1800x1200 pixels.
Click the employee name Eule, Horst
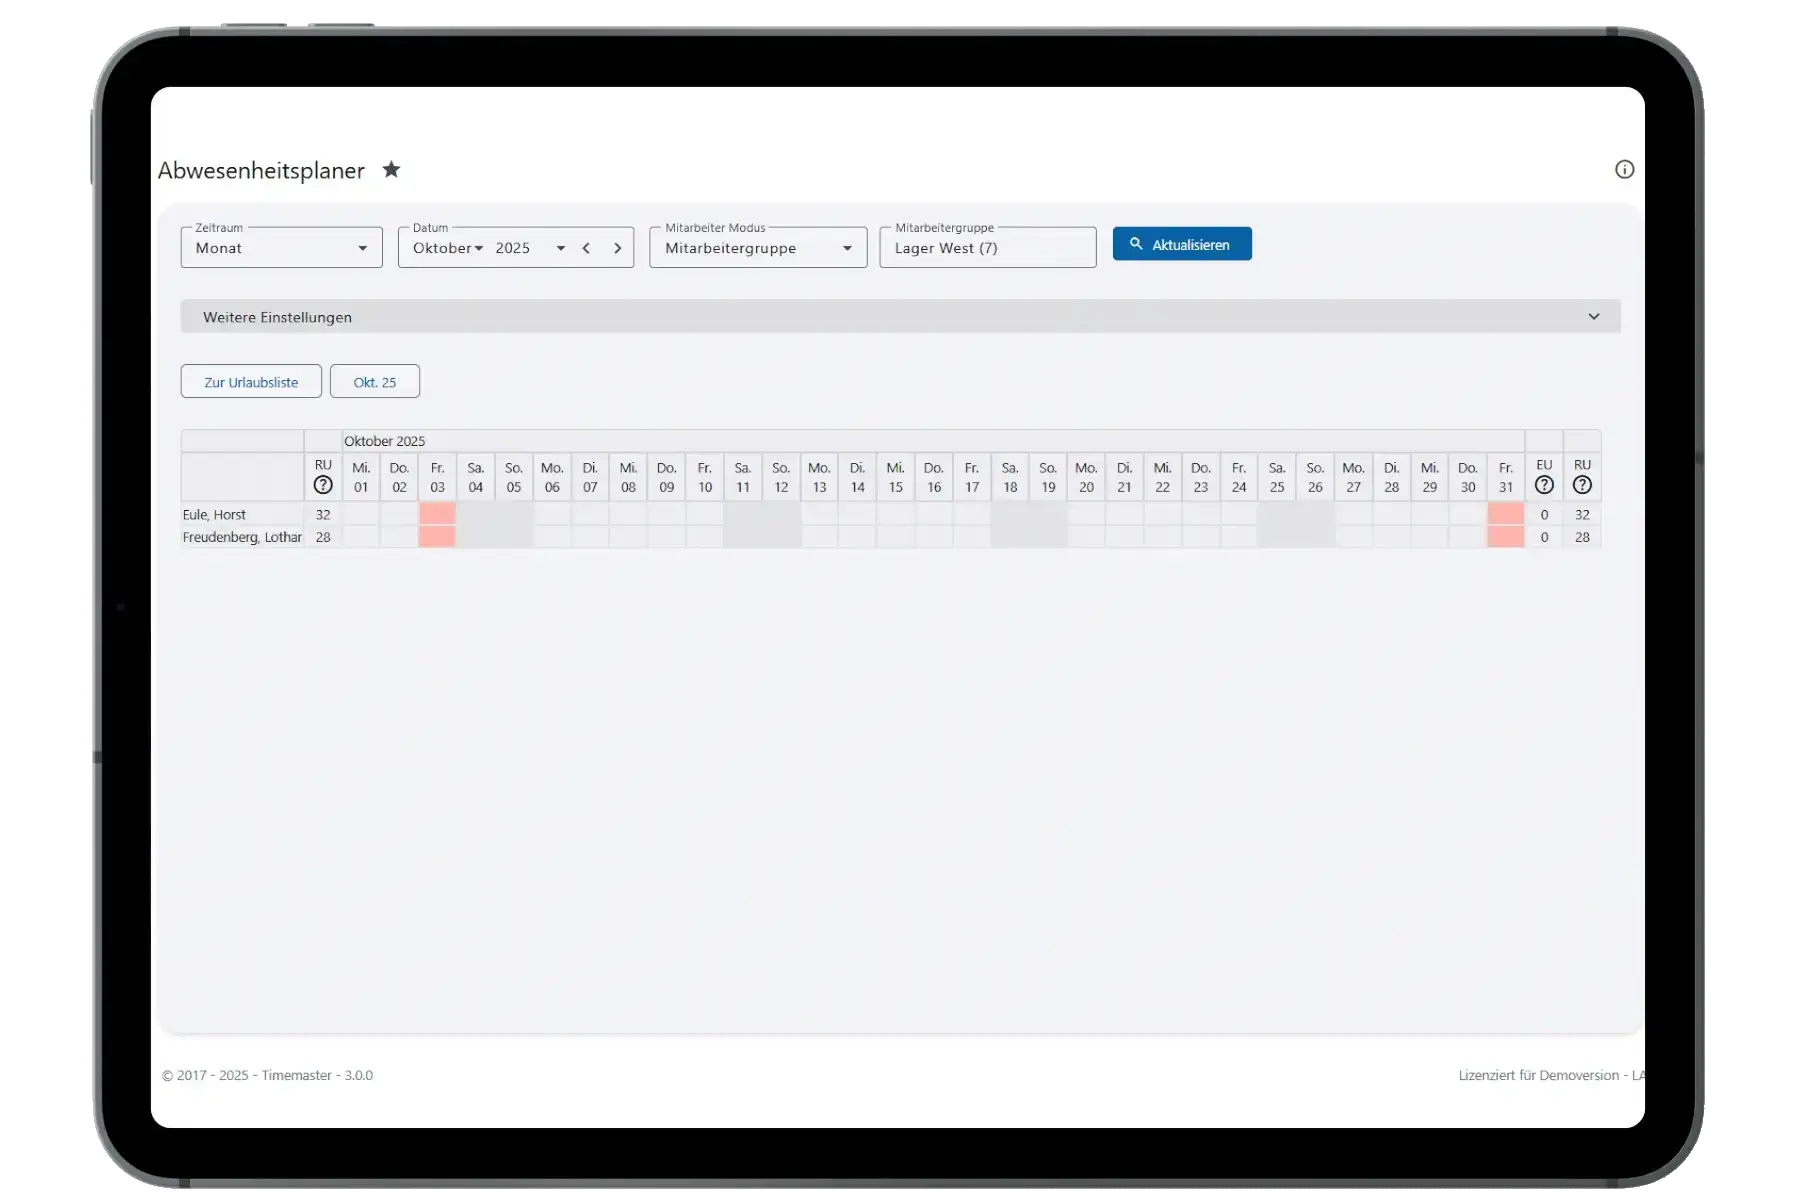tap(214, 514)
